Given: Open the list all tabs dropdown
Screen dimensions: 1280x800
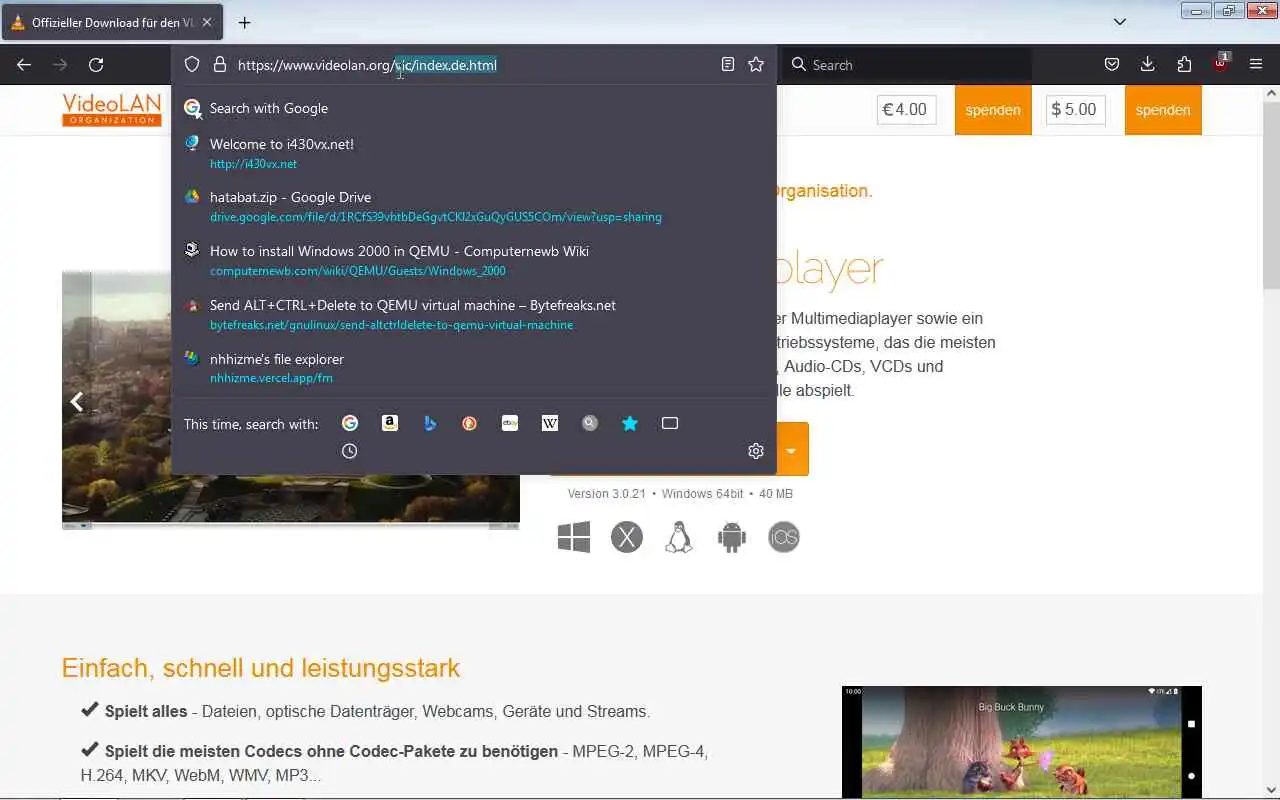Looking at the screenshot, I should click(x=1120, y=22).
